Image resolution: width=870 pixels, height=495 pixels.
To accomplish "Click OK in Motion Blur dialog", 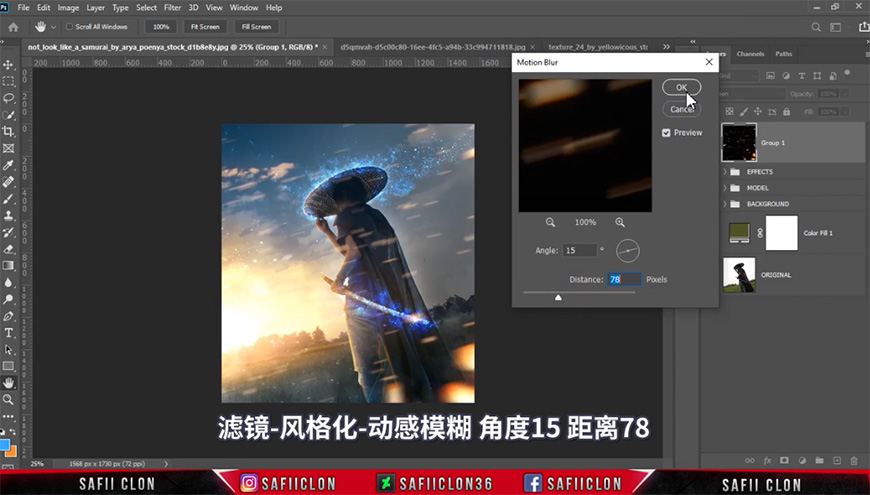I will (681, 87).
